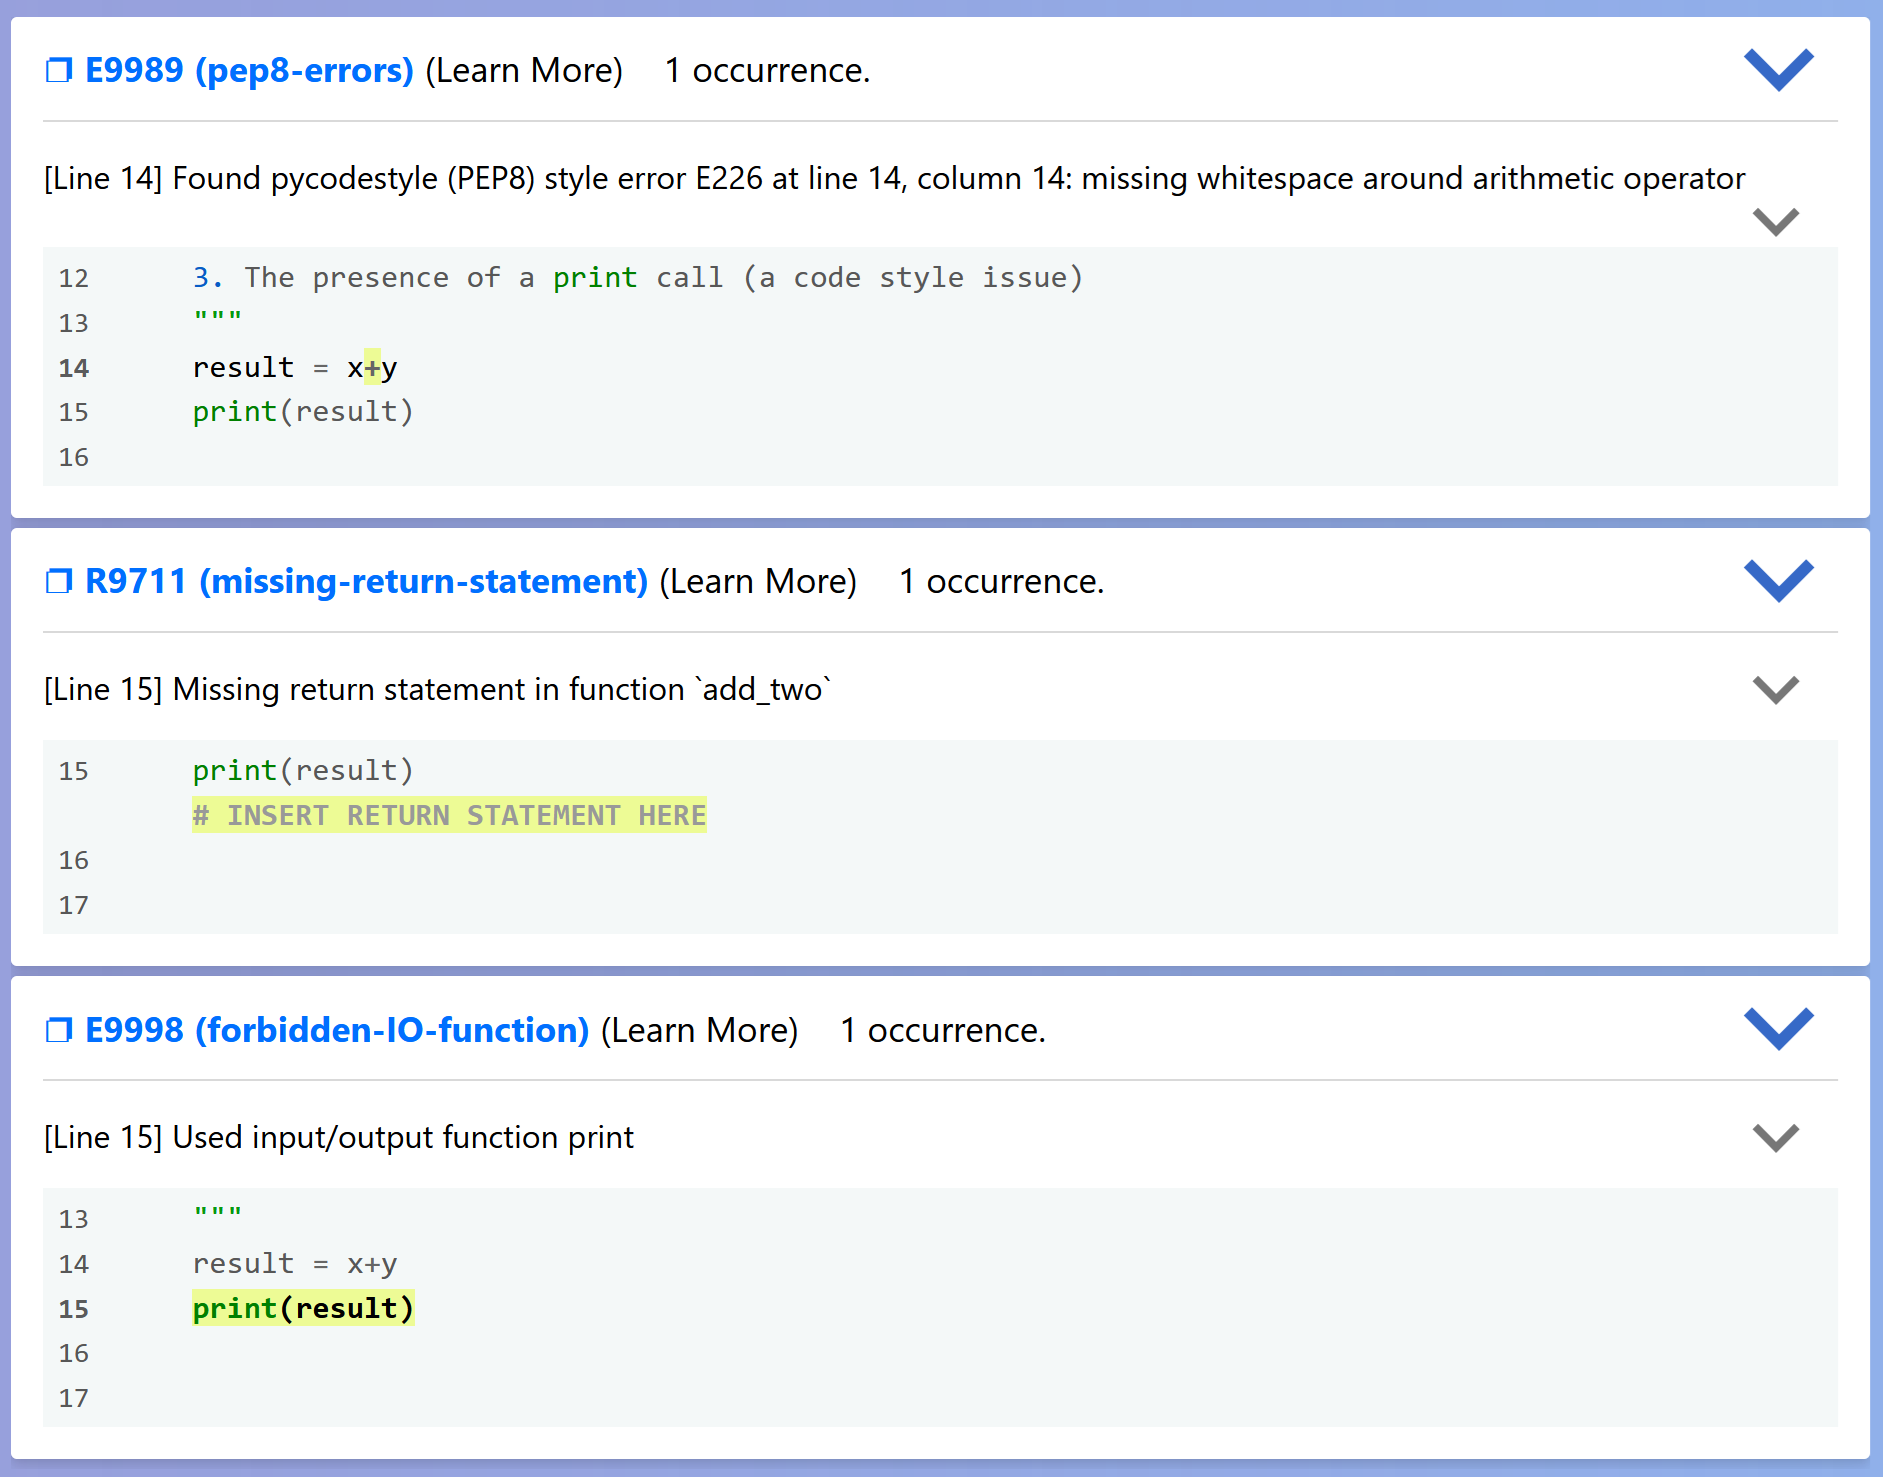Click 'result = x+y' line in E9998 snippet
The width and height of the screenshot is (1883, 1477).
(x=295, y=1263)
